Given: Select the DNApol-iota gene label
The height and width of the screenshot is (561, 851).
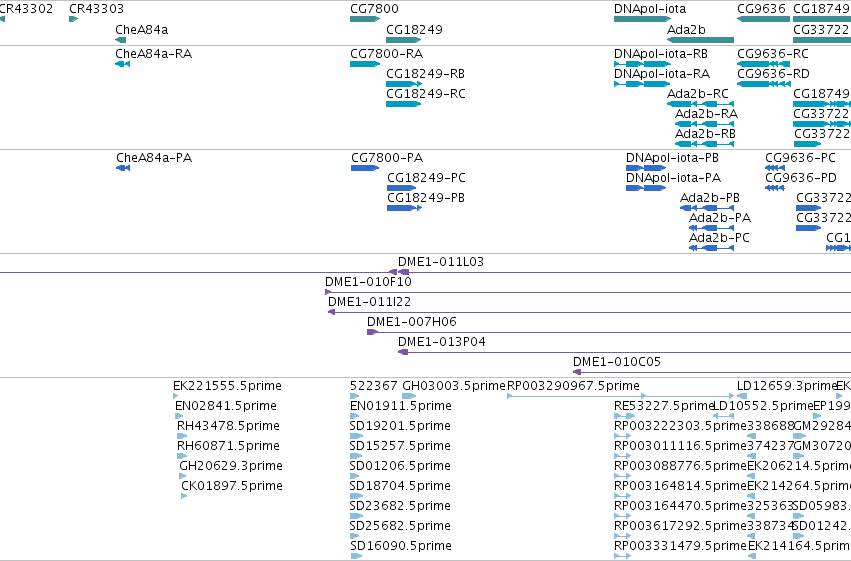Looking at the screenshot, I should 650,9.
